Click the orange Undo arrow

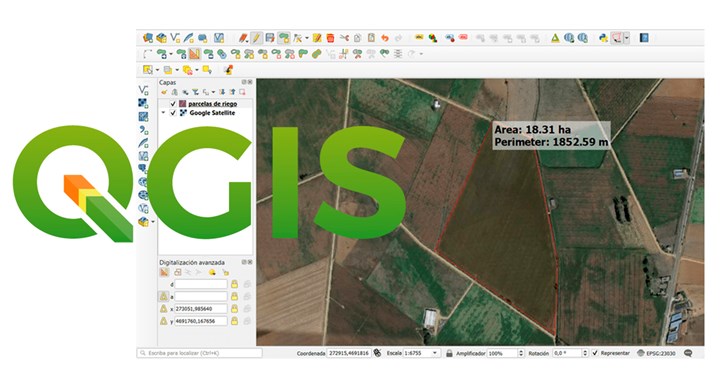(385, 38)
